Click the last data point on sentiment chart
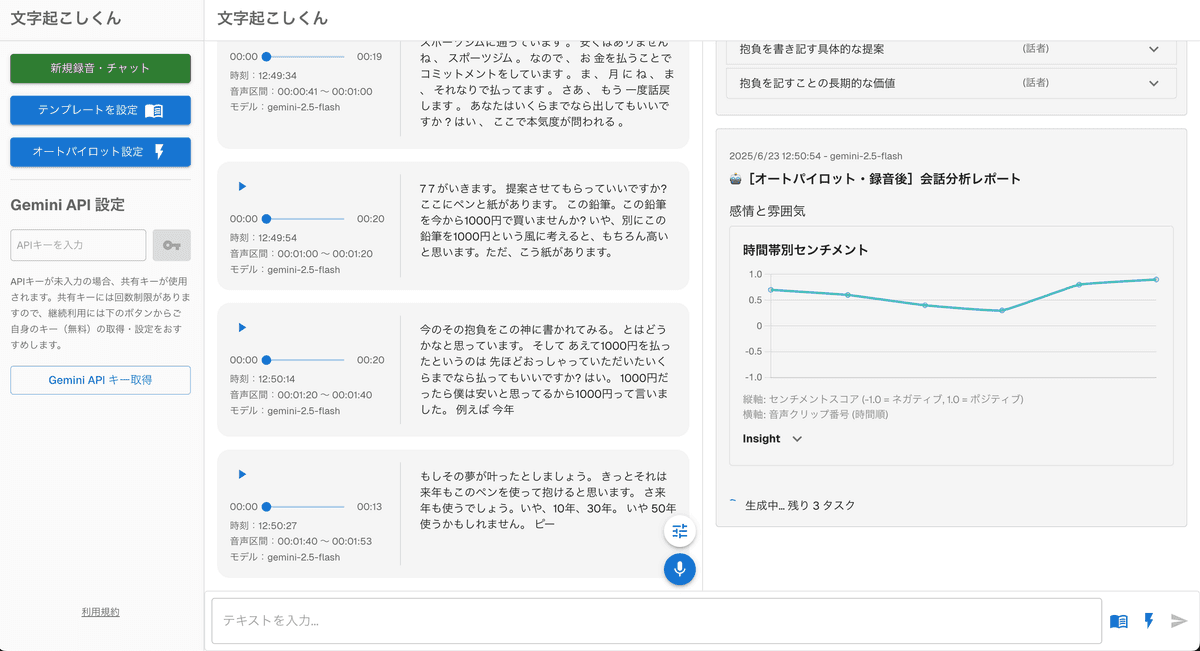This screenshot has width=1200, height=651. (1156, 279)
